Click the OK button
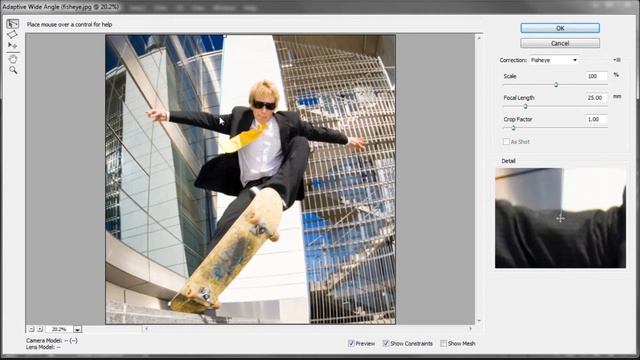 click(x=560, y=28)
